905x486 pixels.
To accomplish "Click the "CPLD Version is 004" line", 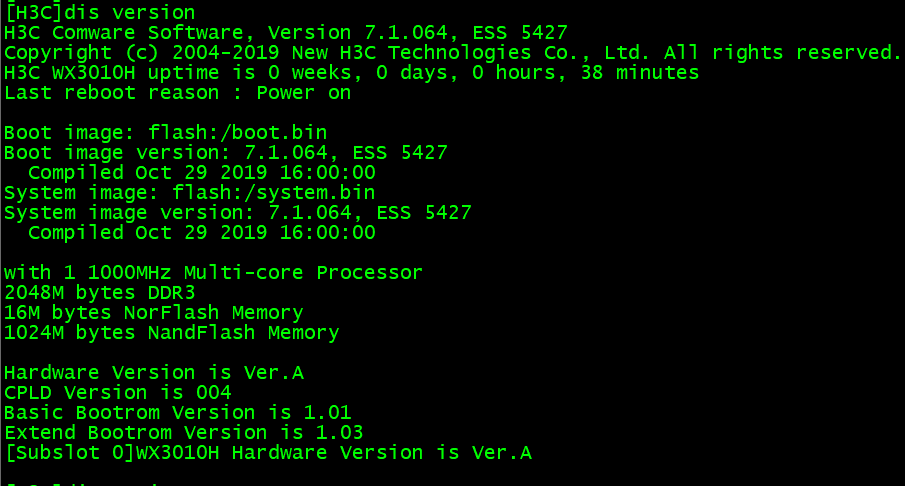I will [117, 393].
